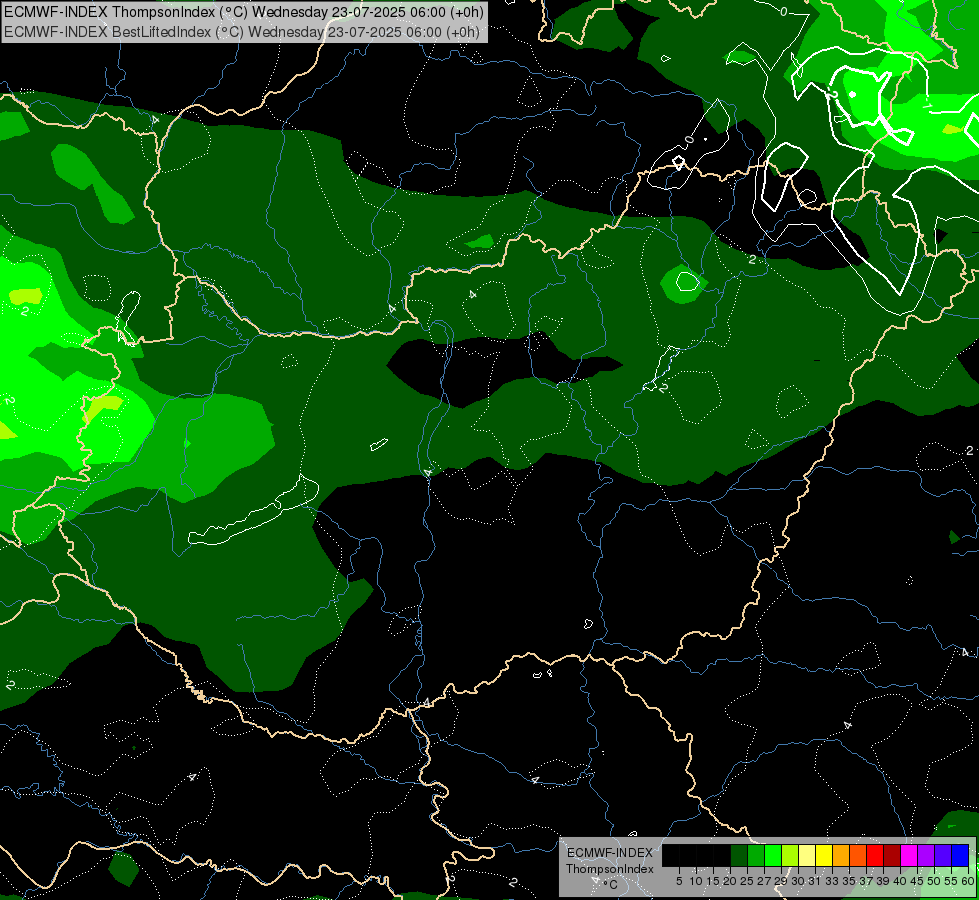Click the legend tick value 5

click(x=679, y=881)
